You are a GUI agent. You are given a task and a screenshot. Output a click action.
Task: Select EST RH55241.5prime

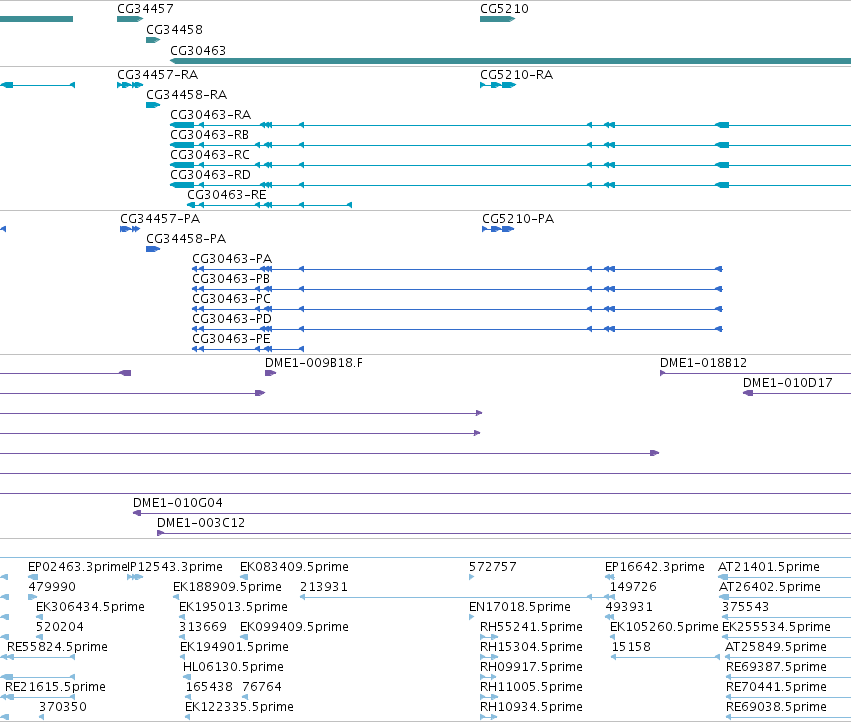pos(531,628)
